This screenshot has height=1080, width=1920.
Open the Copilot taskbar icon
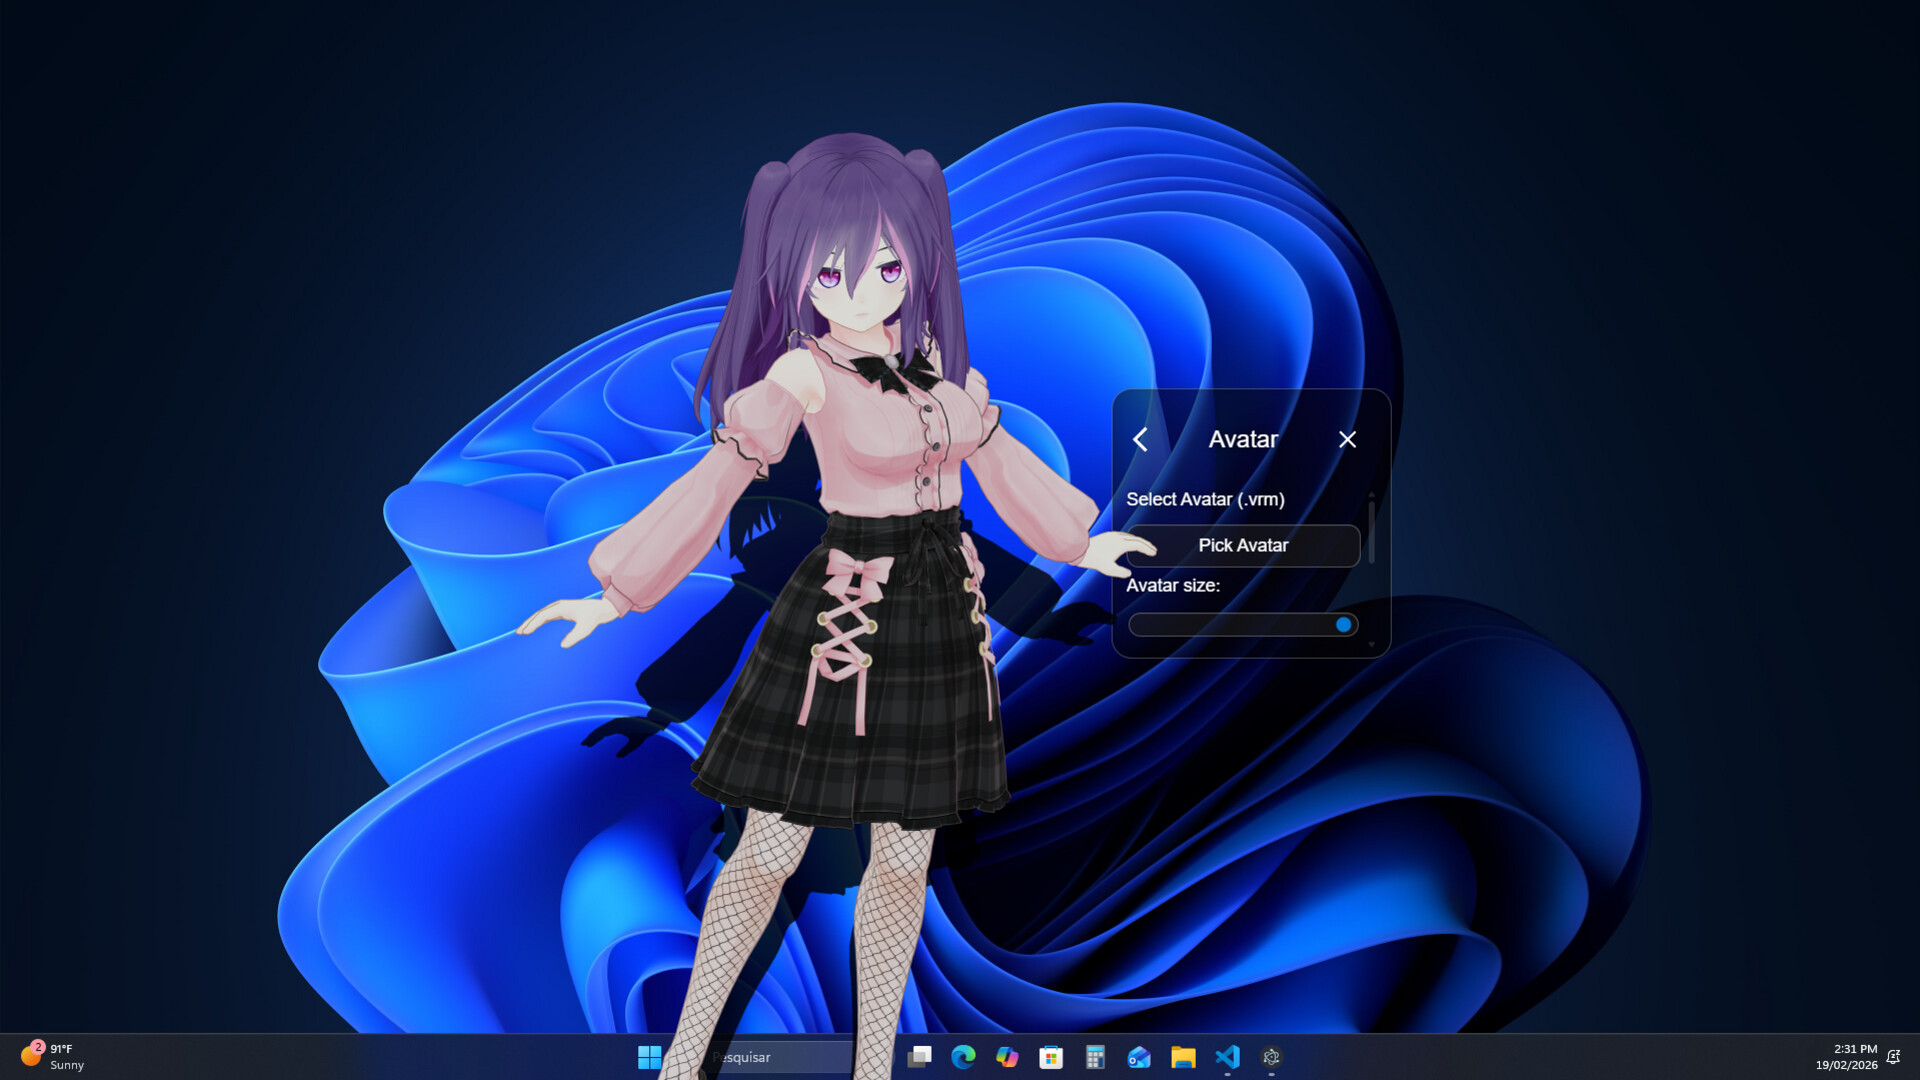[1007, 1057]
